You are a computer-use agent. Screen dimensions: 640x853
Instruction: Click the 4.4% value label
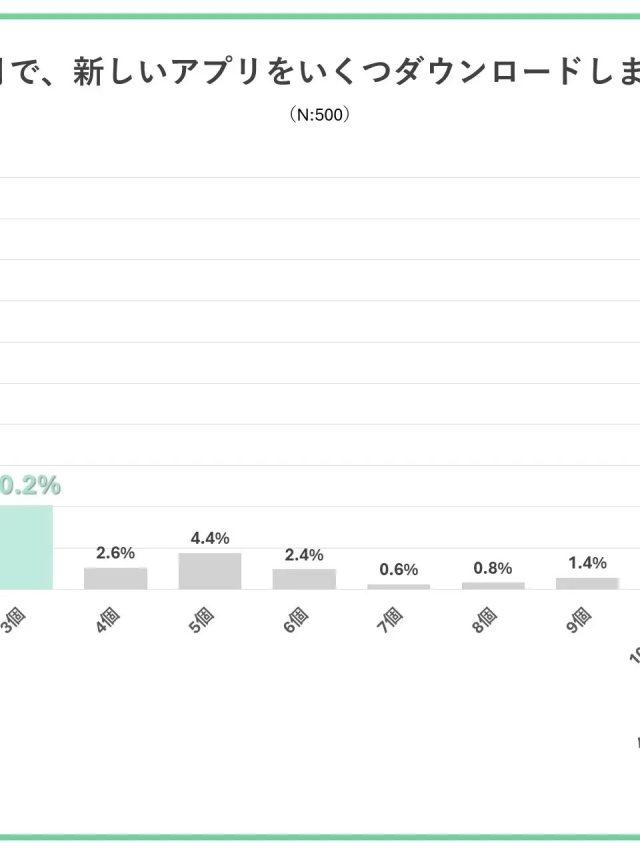tap(210, 538)
